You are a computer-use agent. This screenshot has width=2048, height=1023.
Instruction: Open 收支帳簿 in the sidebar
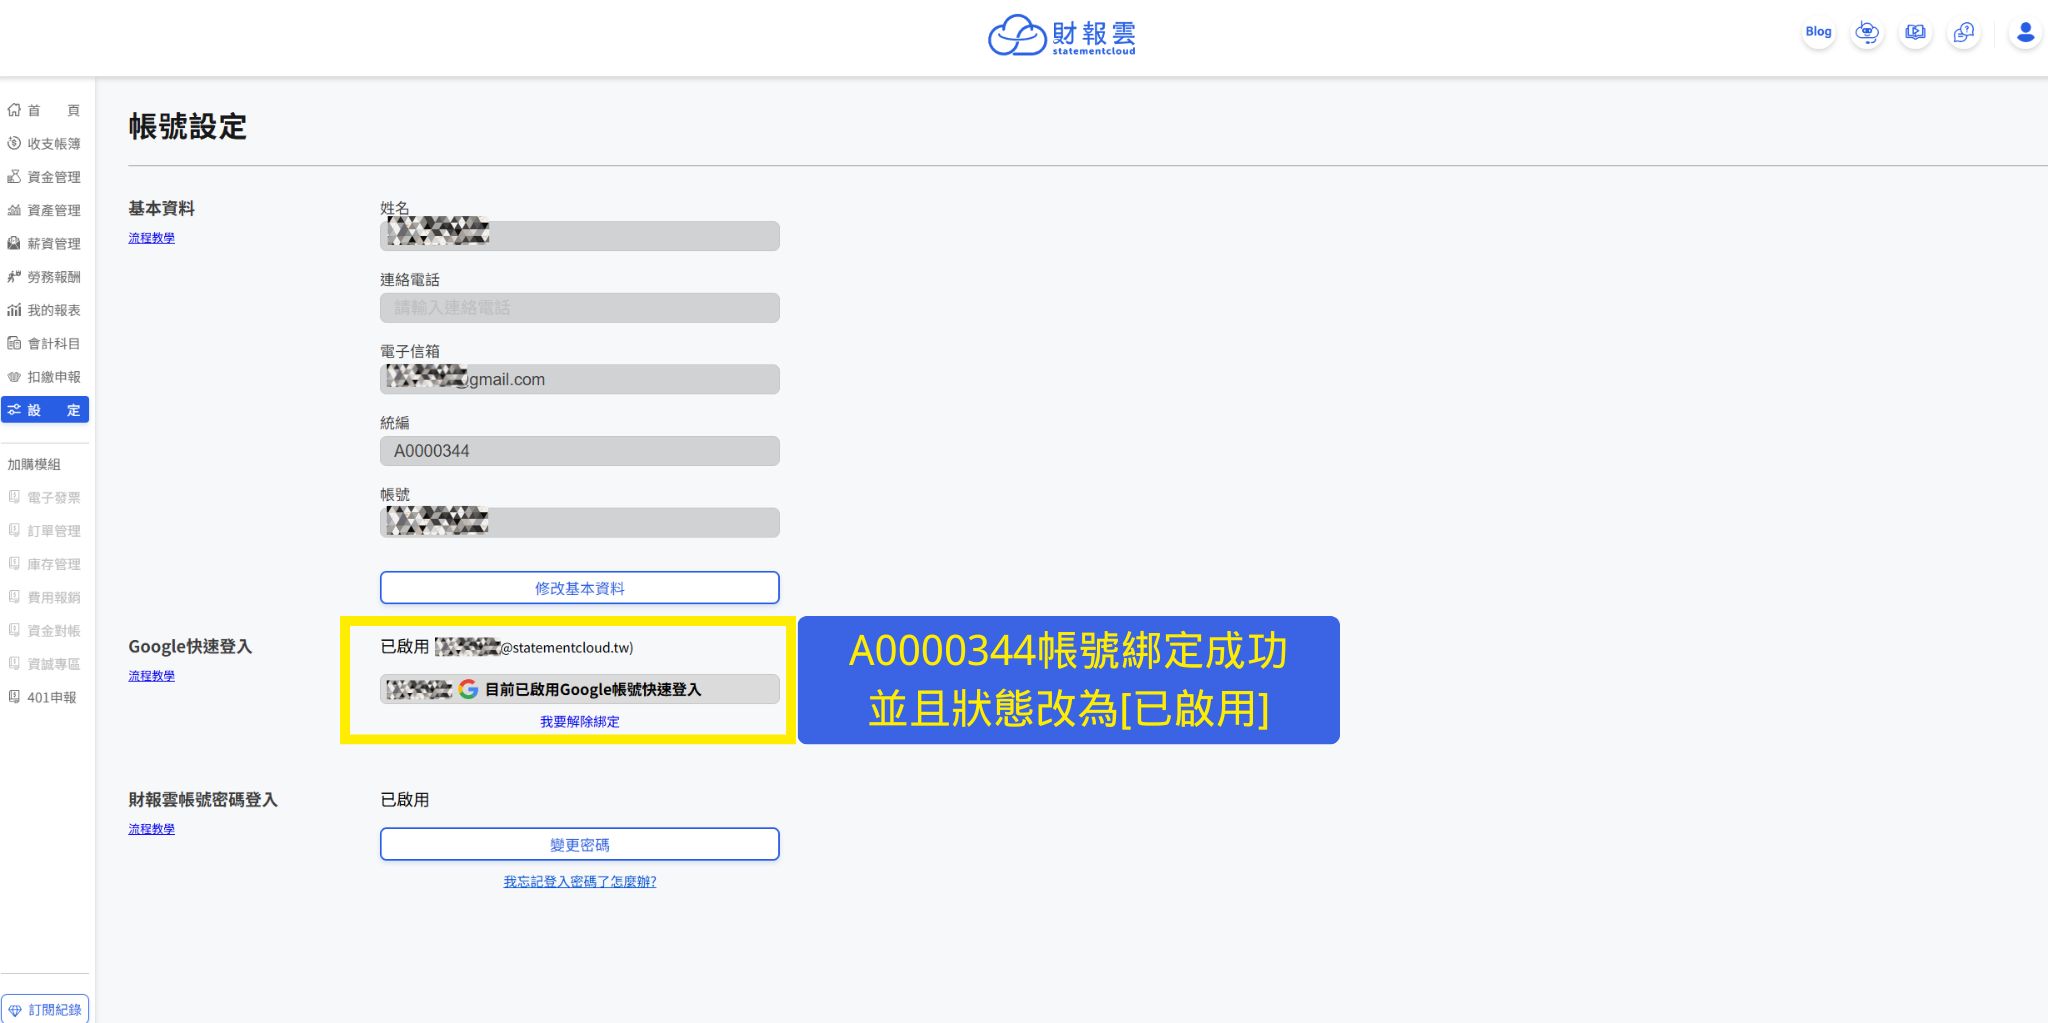[44, 144]
